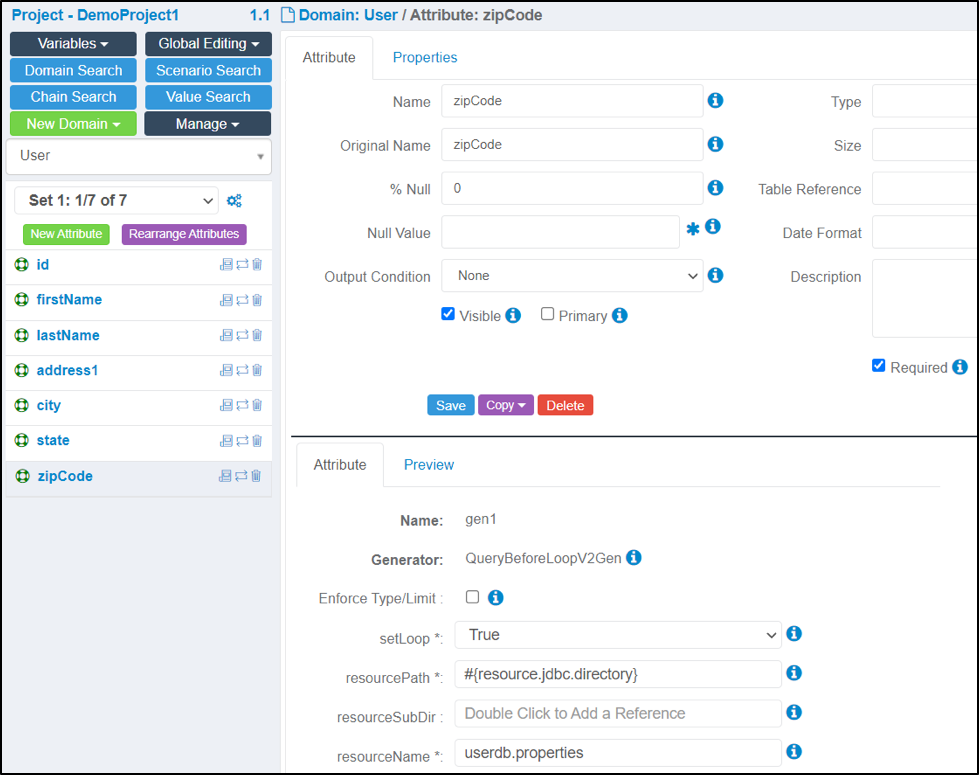
Task: Select the lastName attribute link
Action: (x=68, y=335)
